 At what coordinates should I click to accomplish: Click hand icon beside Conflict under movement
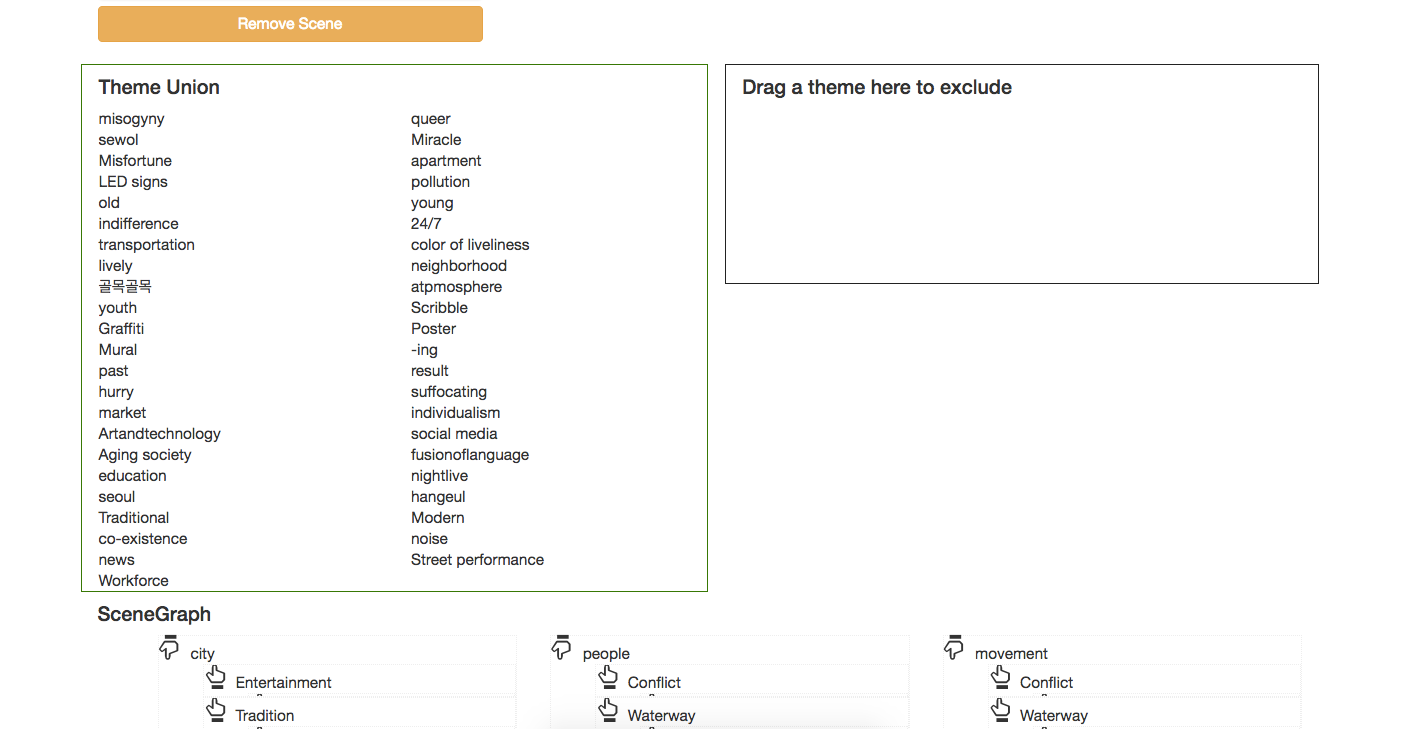(1000, 678)
